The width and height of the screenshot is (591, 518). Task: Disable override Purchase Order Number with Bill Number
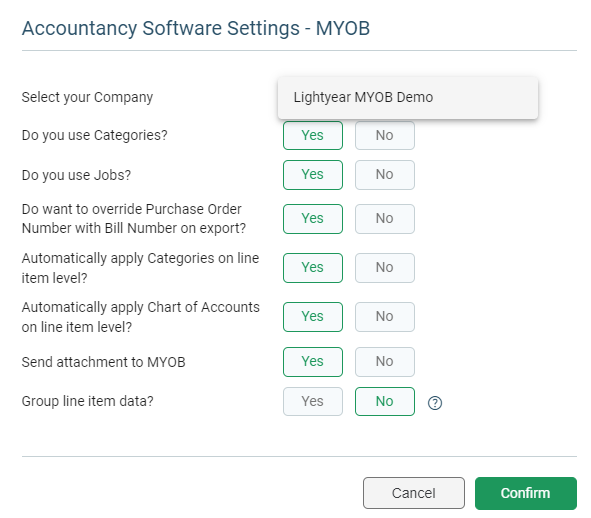coord(385,219)
